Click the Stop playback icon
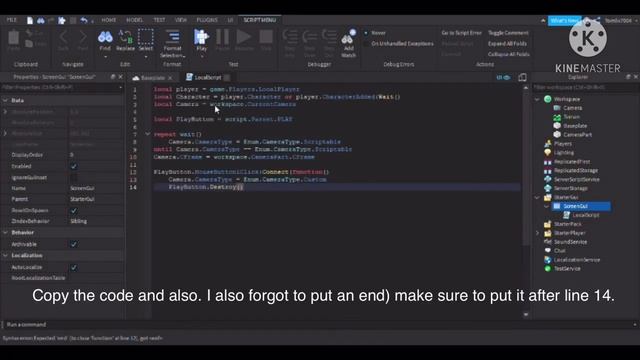The height and width of the screenshot is (360, 640). 266,37
